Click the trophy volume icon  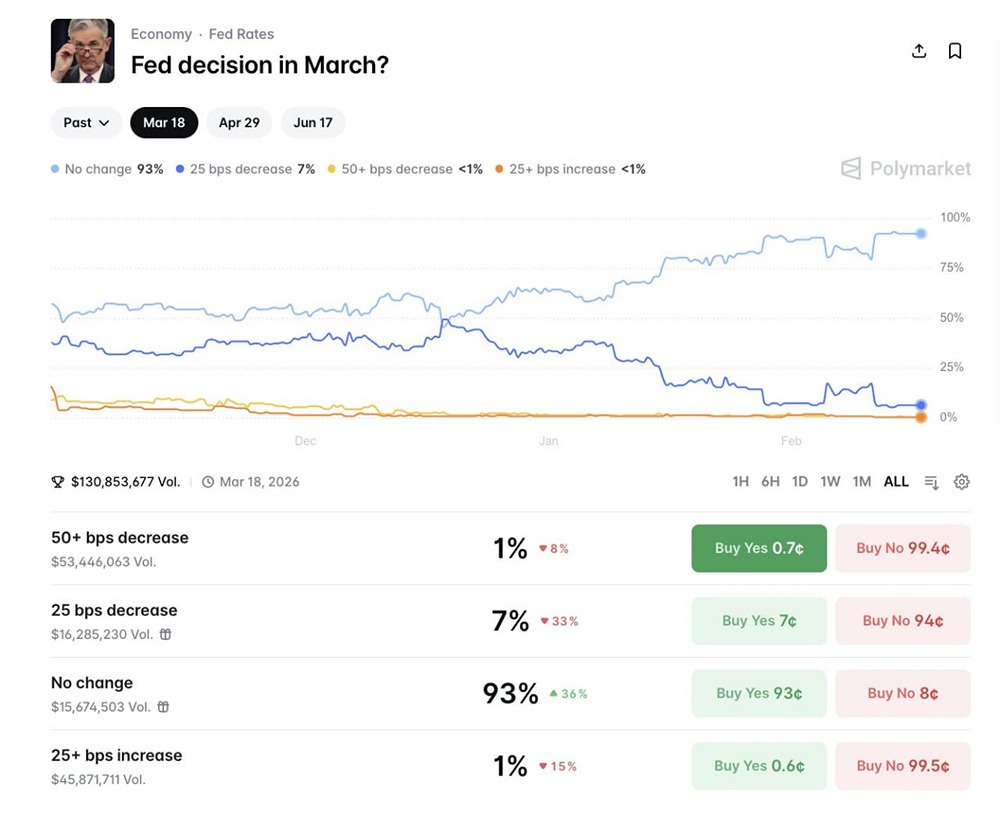pyautogui.click(x=58, y=482)
